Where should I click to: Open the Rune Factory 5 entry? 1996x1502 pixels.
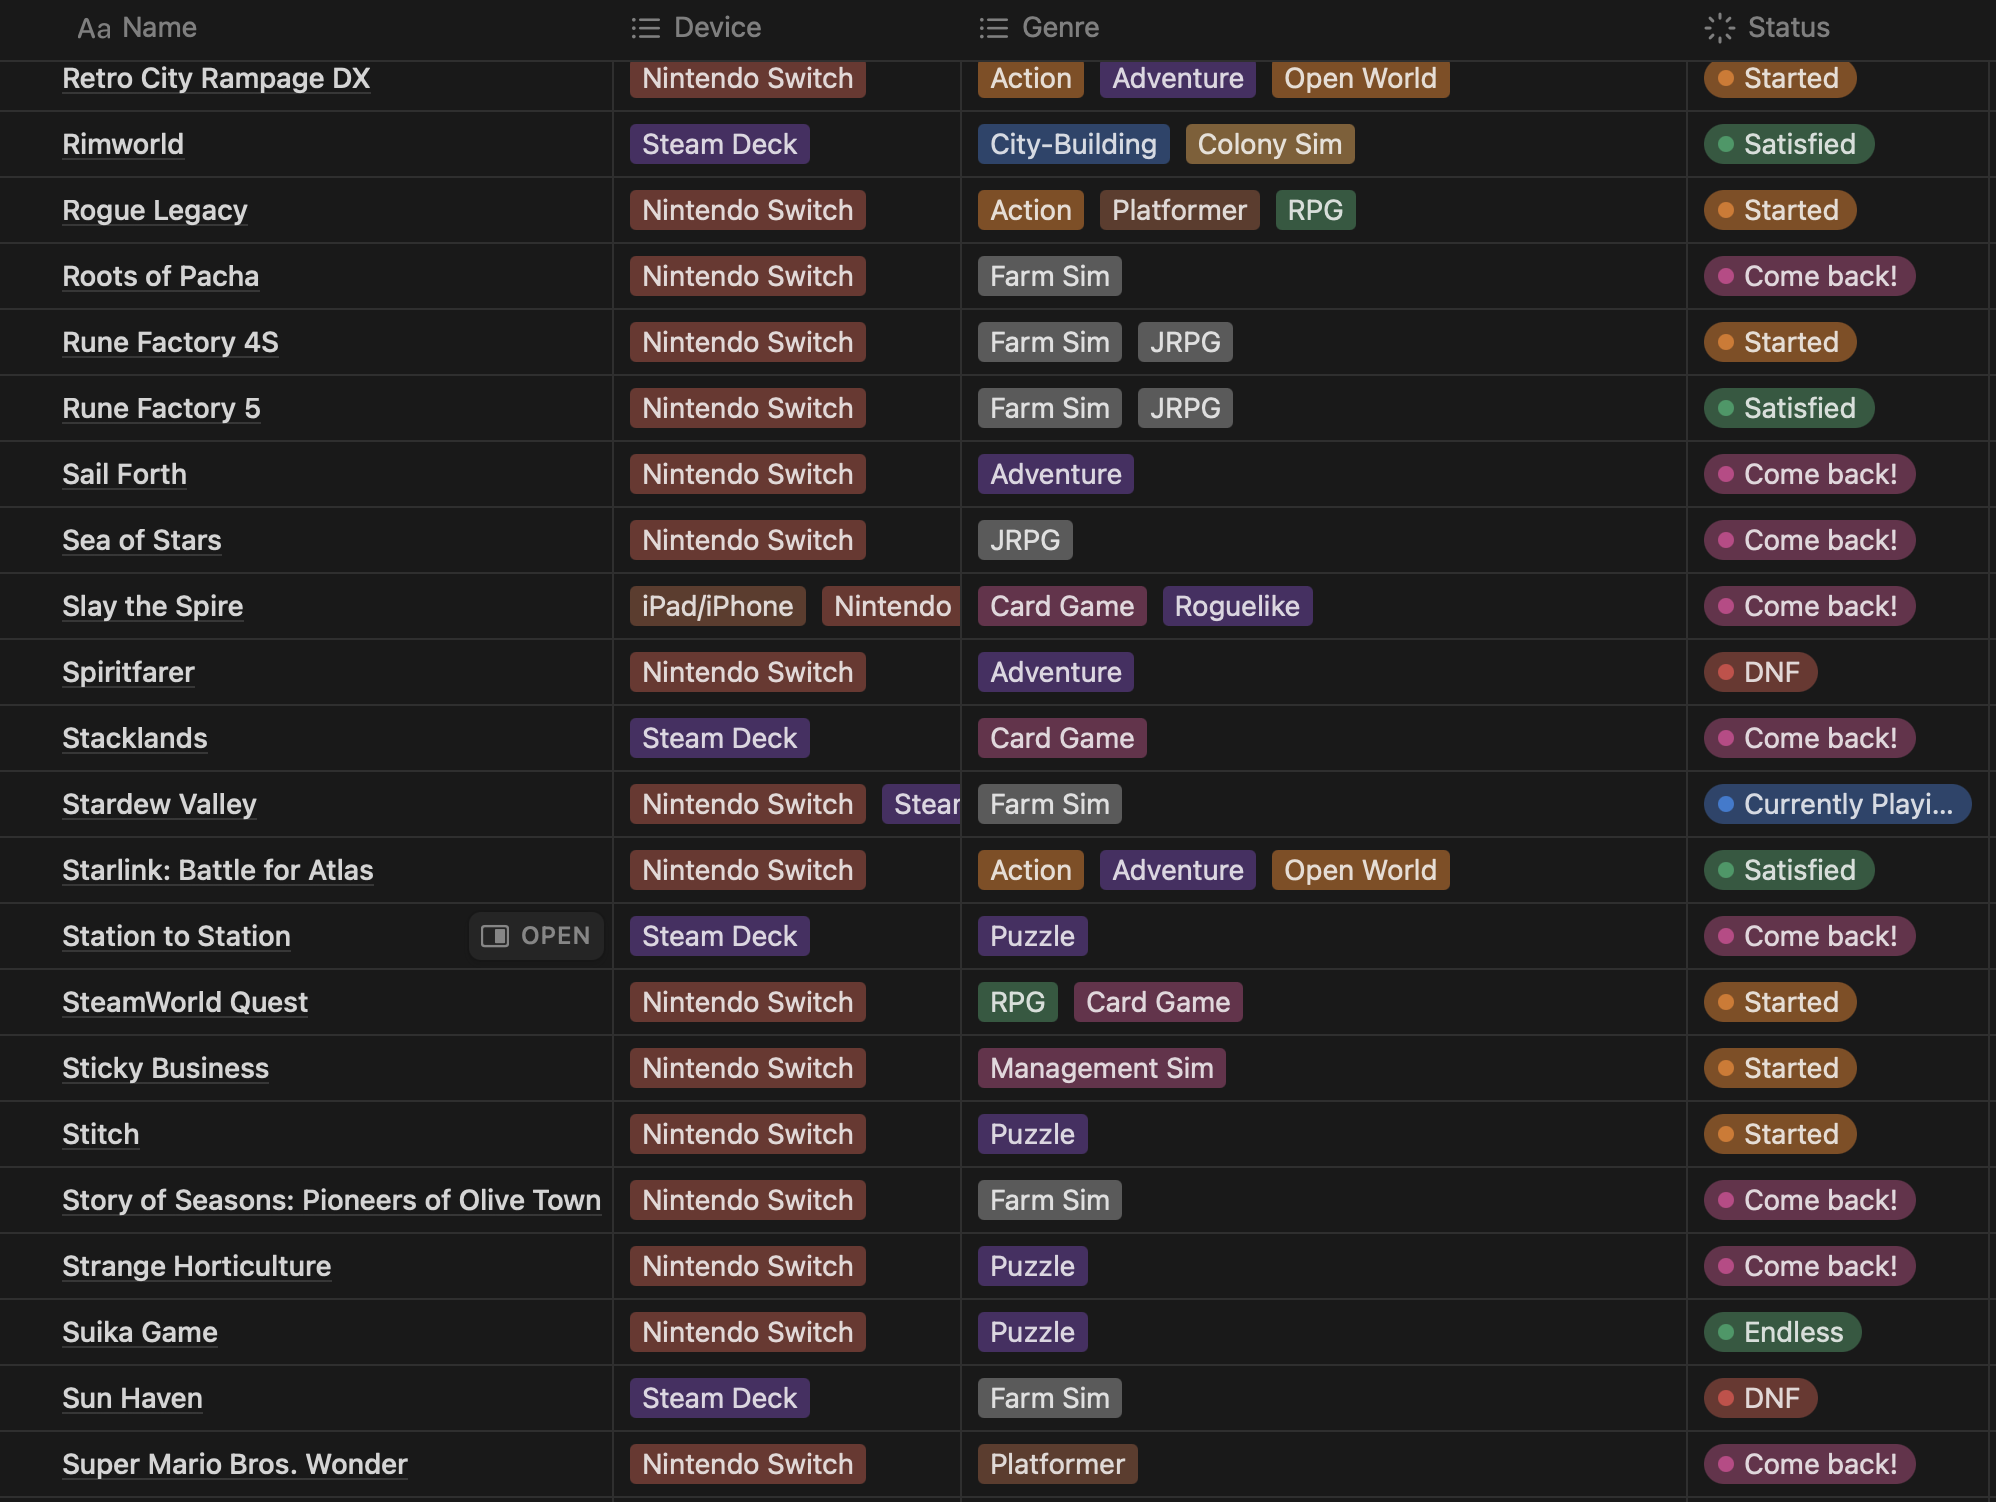click(x=161, y=408)
